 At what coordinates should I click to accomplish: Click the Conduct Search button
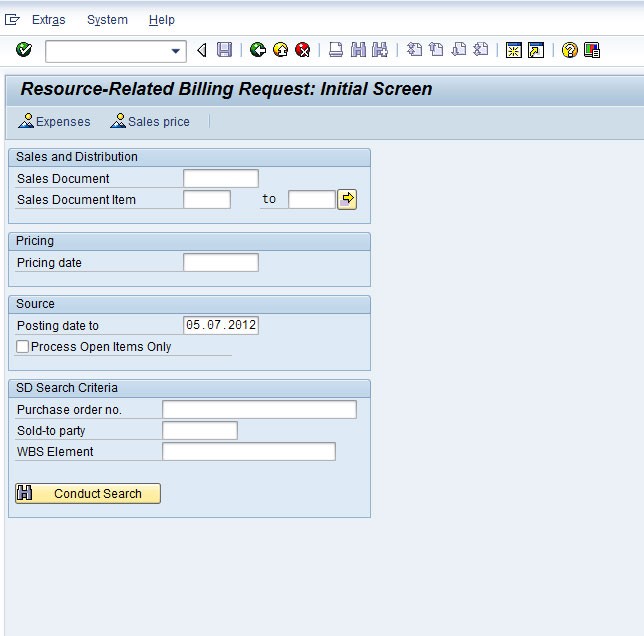[x=88, y=493]
